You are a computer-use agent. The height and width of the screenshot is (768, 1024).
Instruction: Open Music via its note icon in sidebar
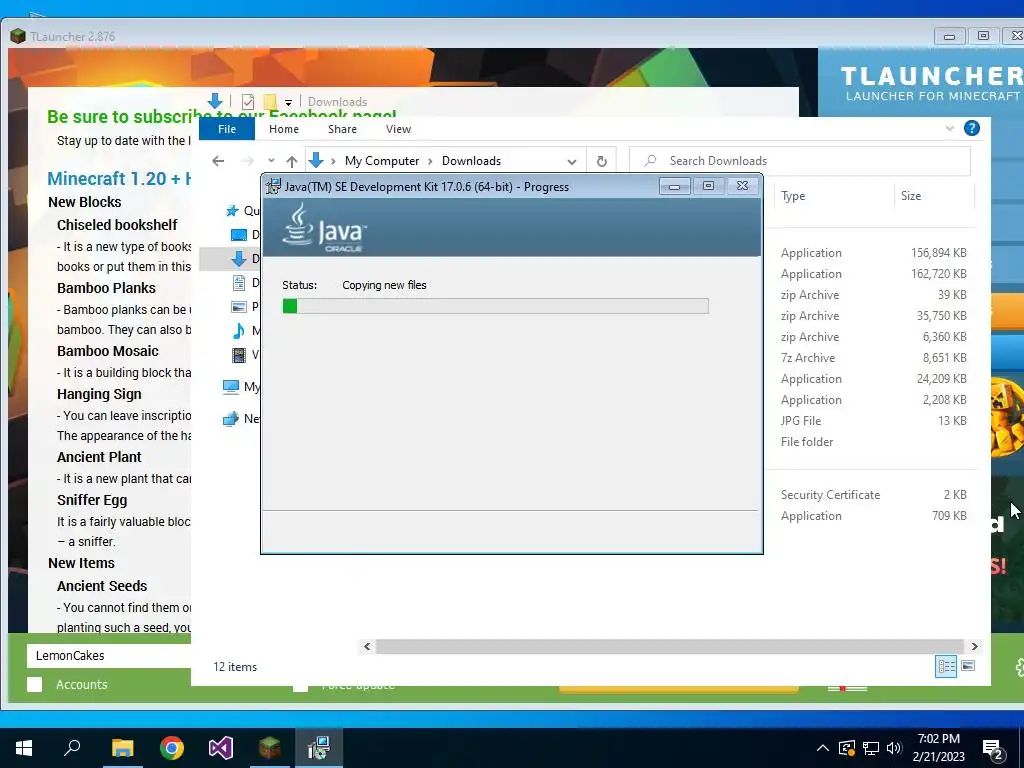pos(239,330)
